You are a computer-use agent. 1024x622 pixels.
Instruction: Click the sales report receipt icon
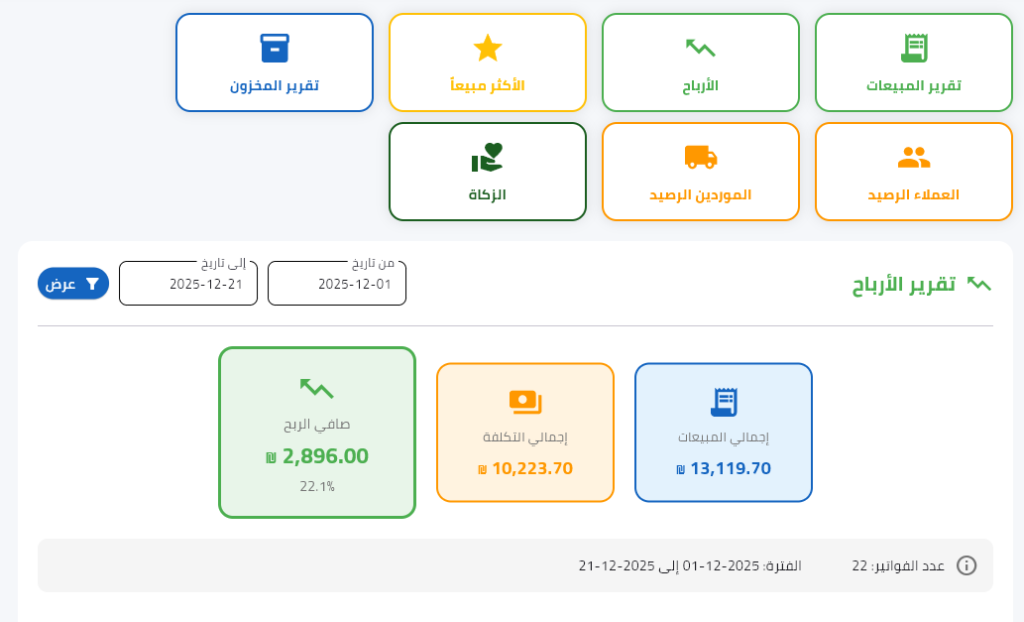coord(914,48)
